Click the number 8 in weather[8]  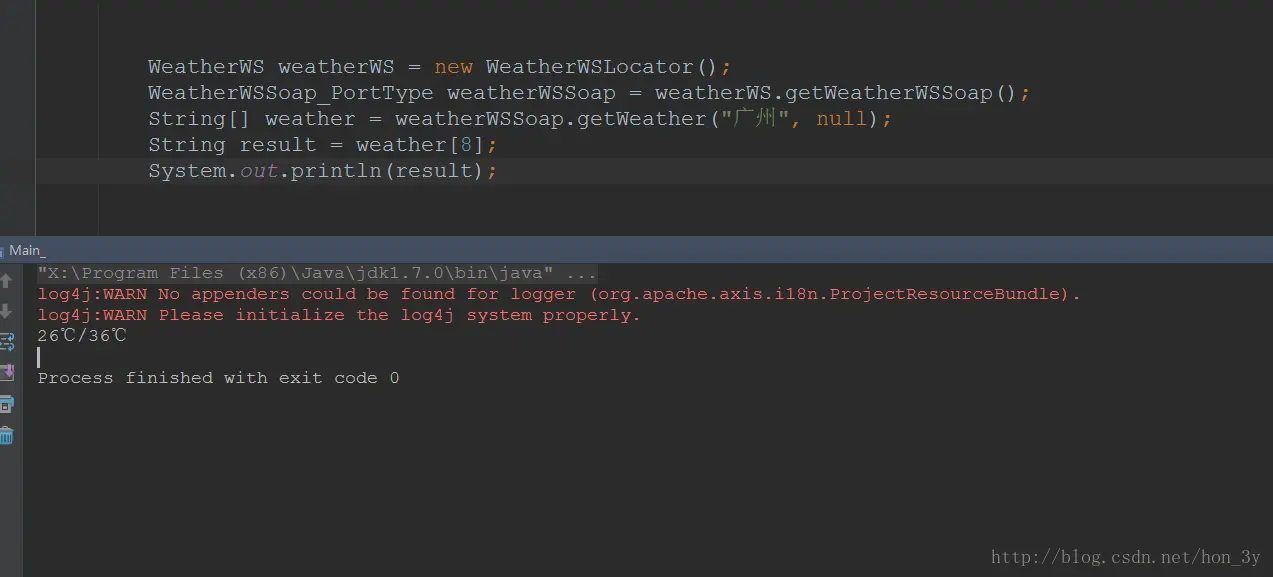(x=466, y=145)
